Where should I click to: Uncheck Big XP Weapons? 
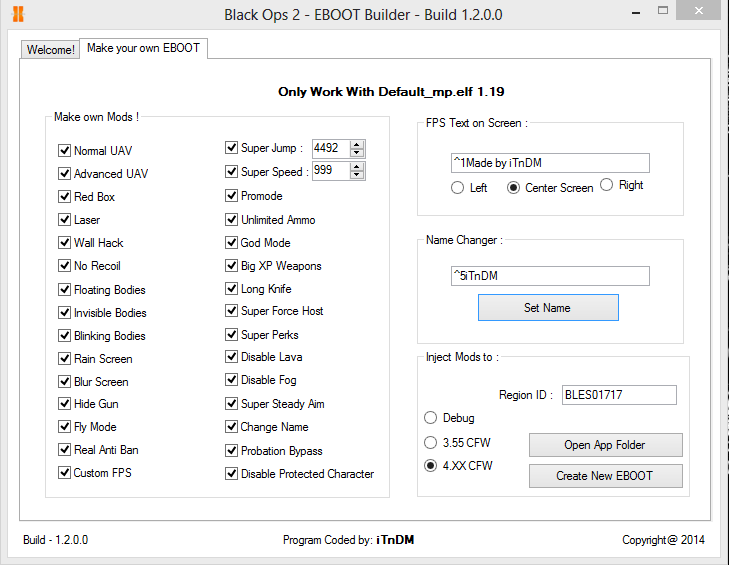231,266
